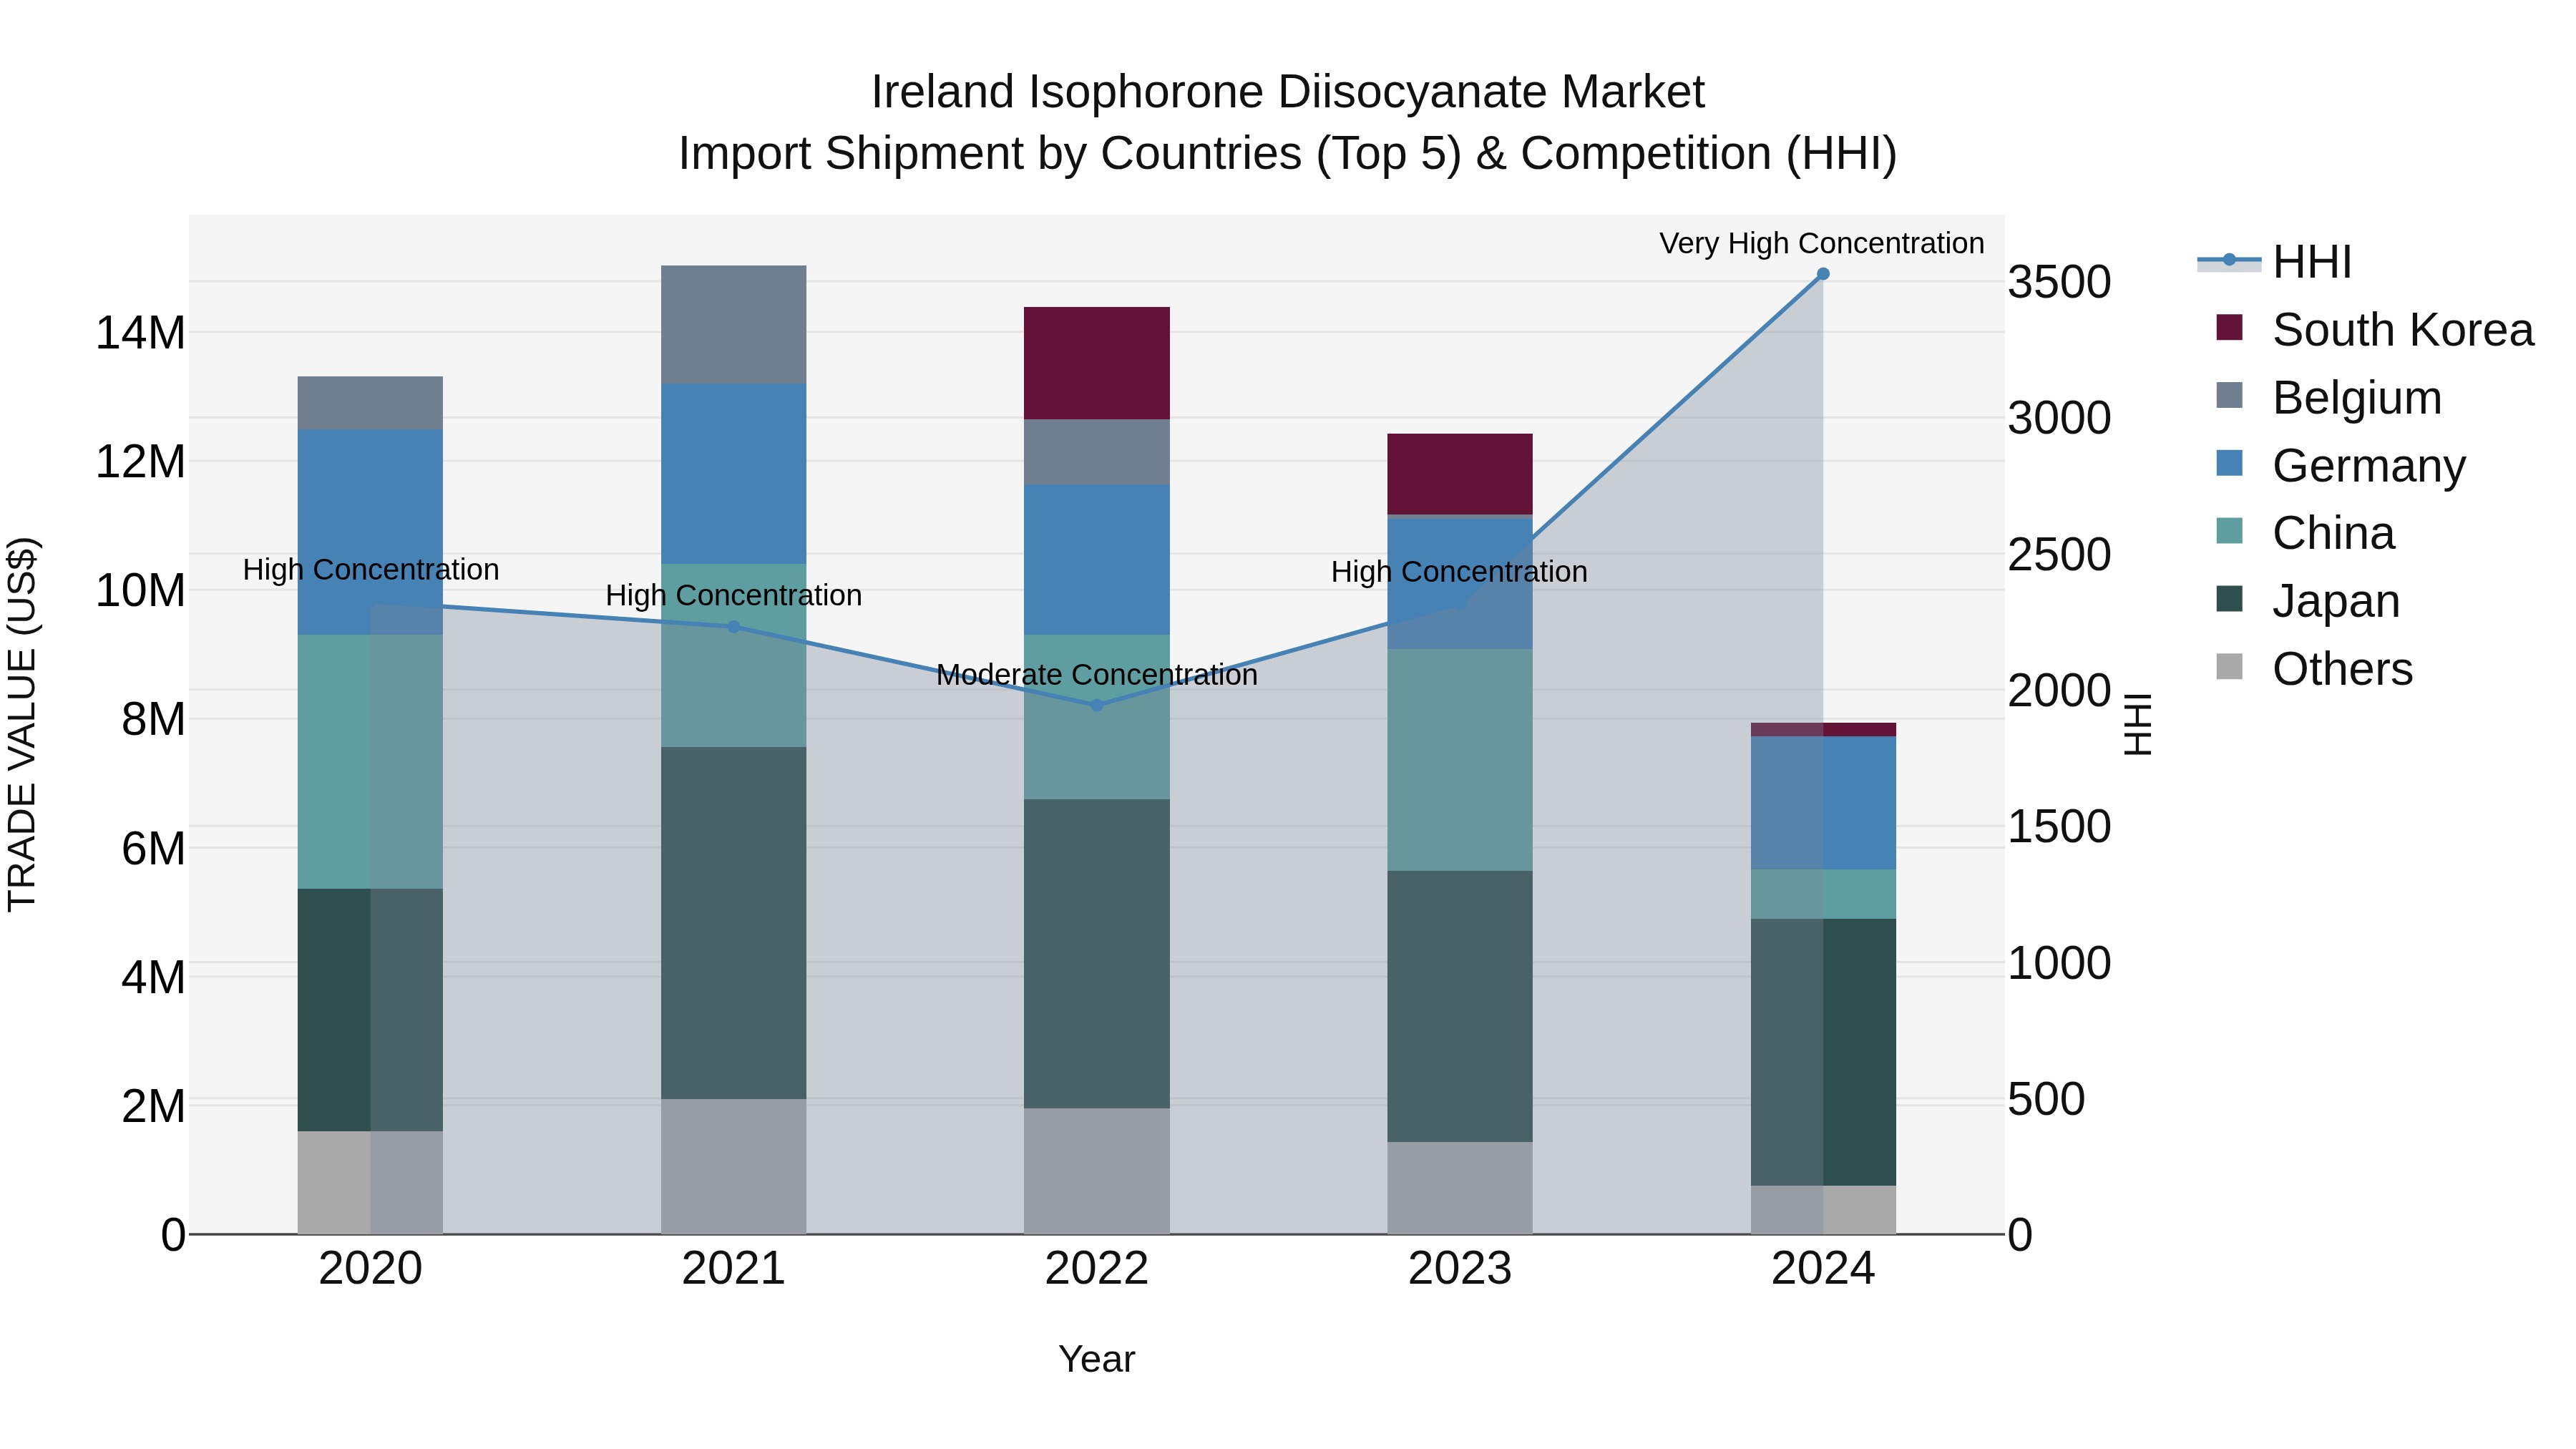Click the 2021 Belgium bar segment
2576x1449 pixels.
click(x=734, y=325)
